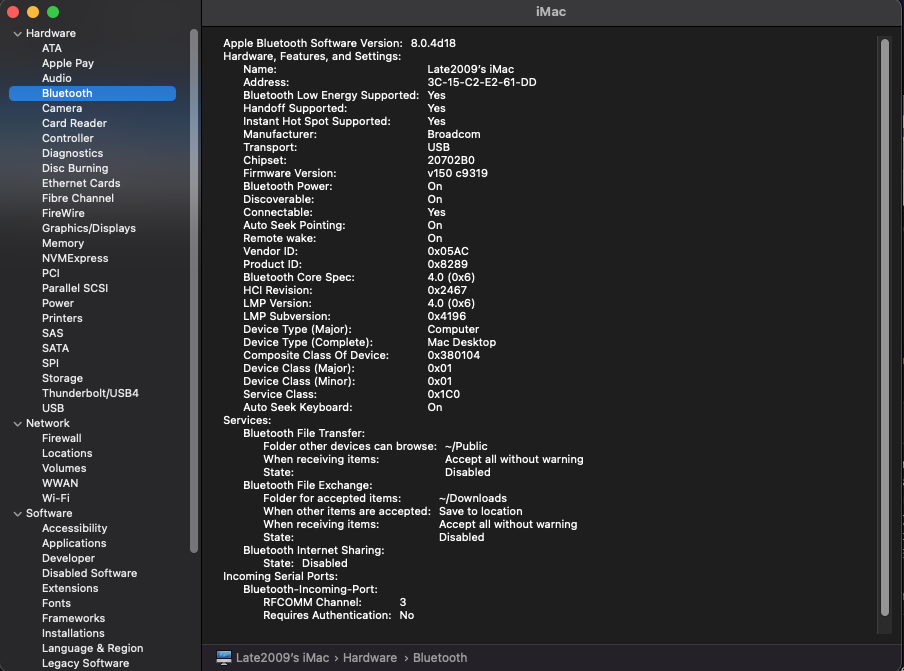Viewport: 904px width, 671px height.
Task: Click Hardware in the path bar
Action: [x=370, y=658]
